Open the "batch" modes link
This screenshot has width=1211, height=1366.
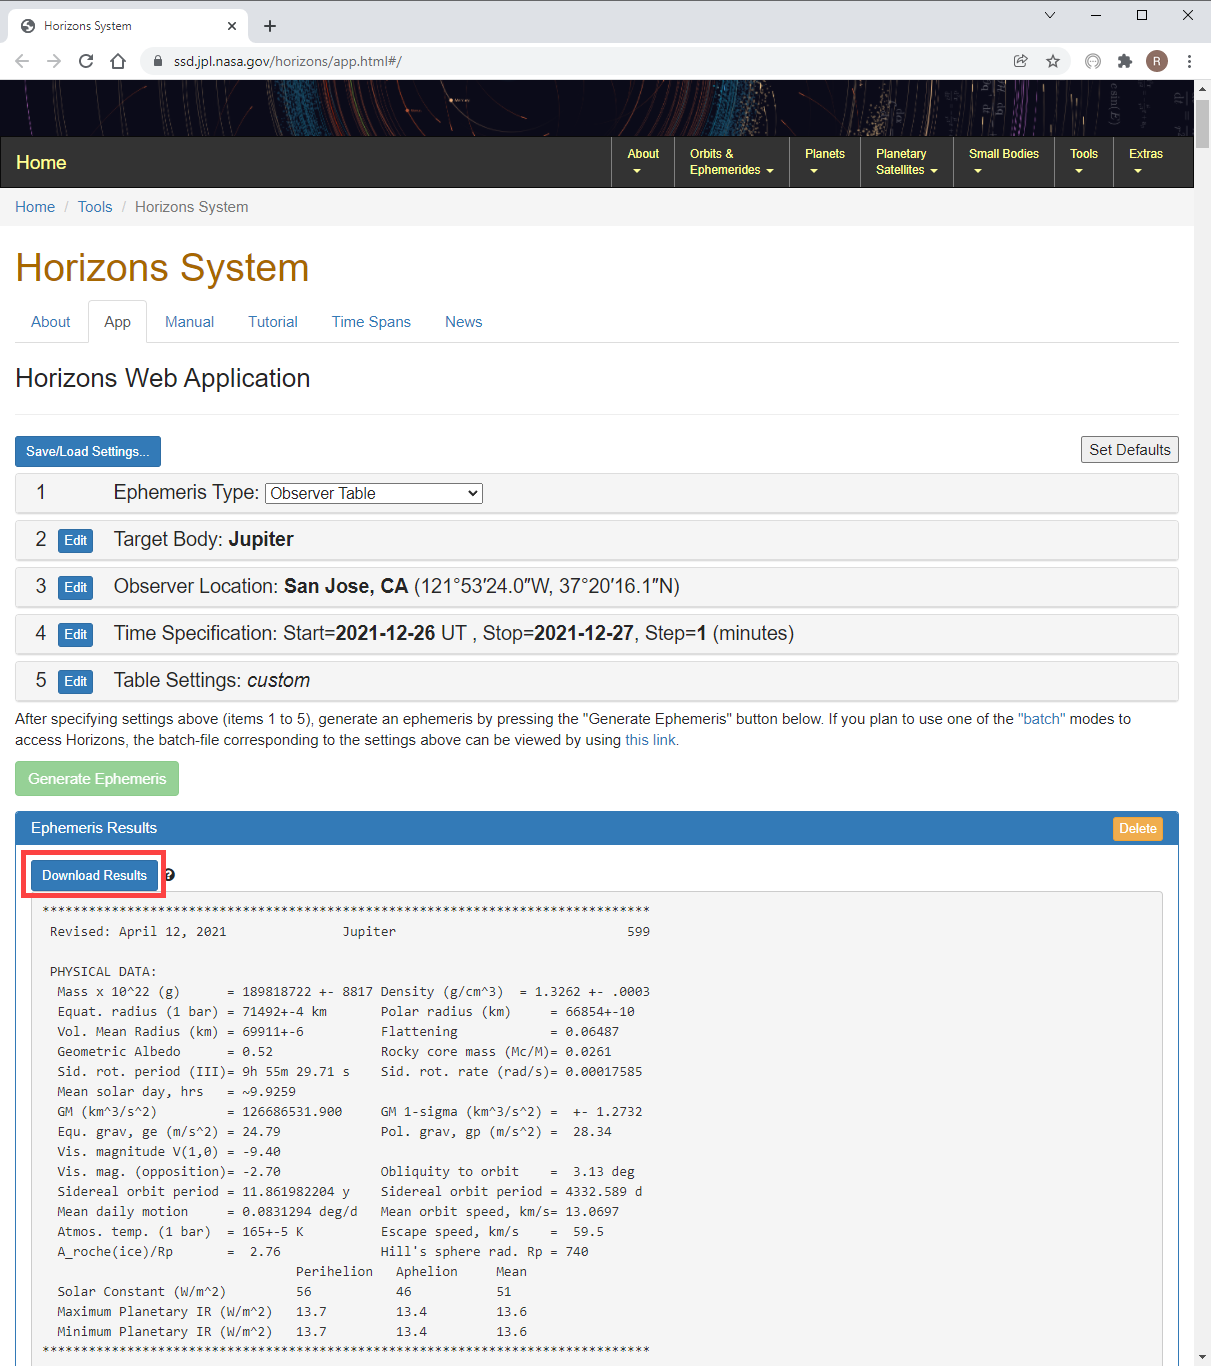pos(1042,719)
